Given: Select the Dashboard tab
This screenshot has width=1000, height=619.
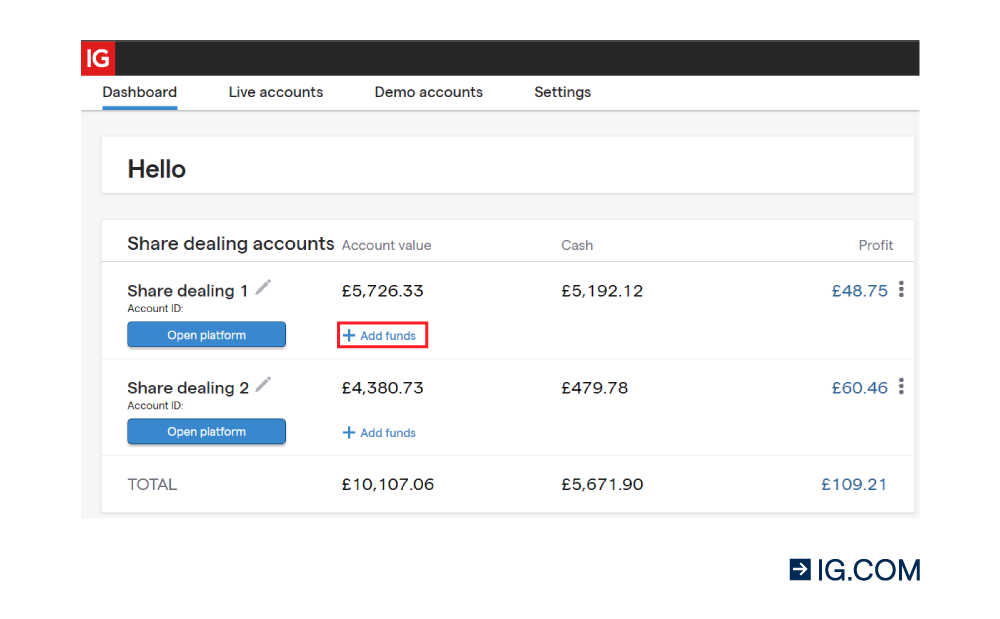Looking at the screenshot, I should coord(139,92).
